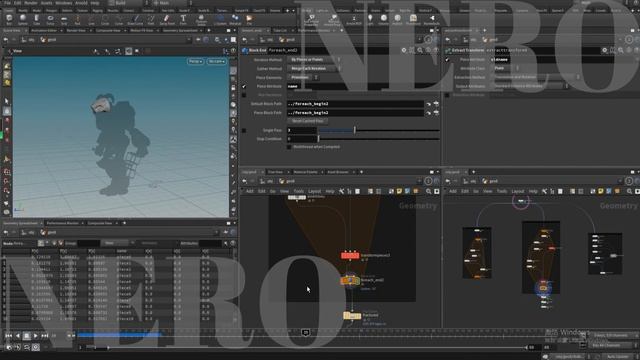Select the Draw Curve shelf tool
The width and height of the screenshot is (640, 360).
[x=135, y=19]
